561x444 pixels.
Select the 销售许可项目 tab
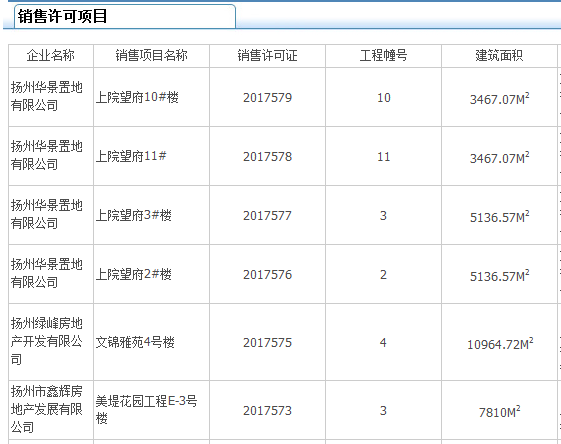[x=125, y=16]
